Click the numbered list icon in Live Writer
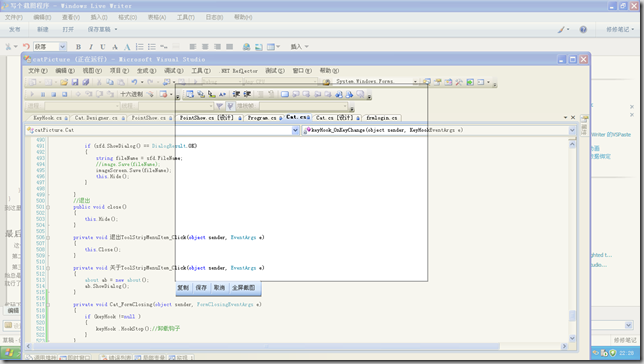644x364 pixels. coord(140,47)
